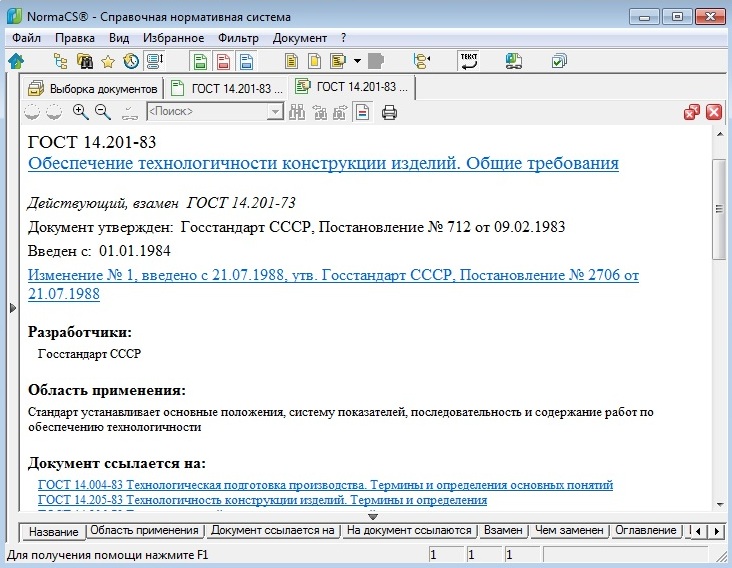The height and width of the screenshot is (568, 732).
Task: Toggle the highlighted page view icon
Action: (363, 112)
